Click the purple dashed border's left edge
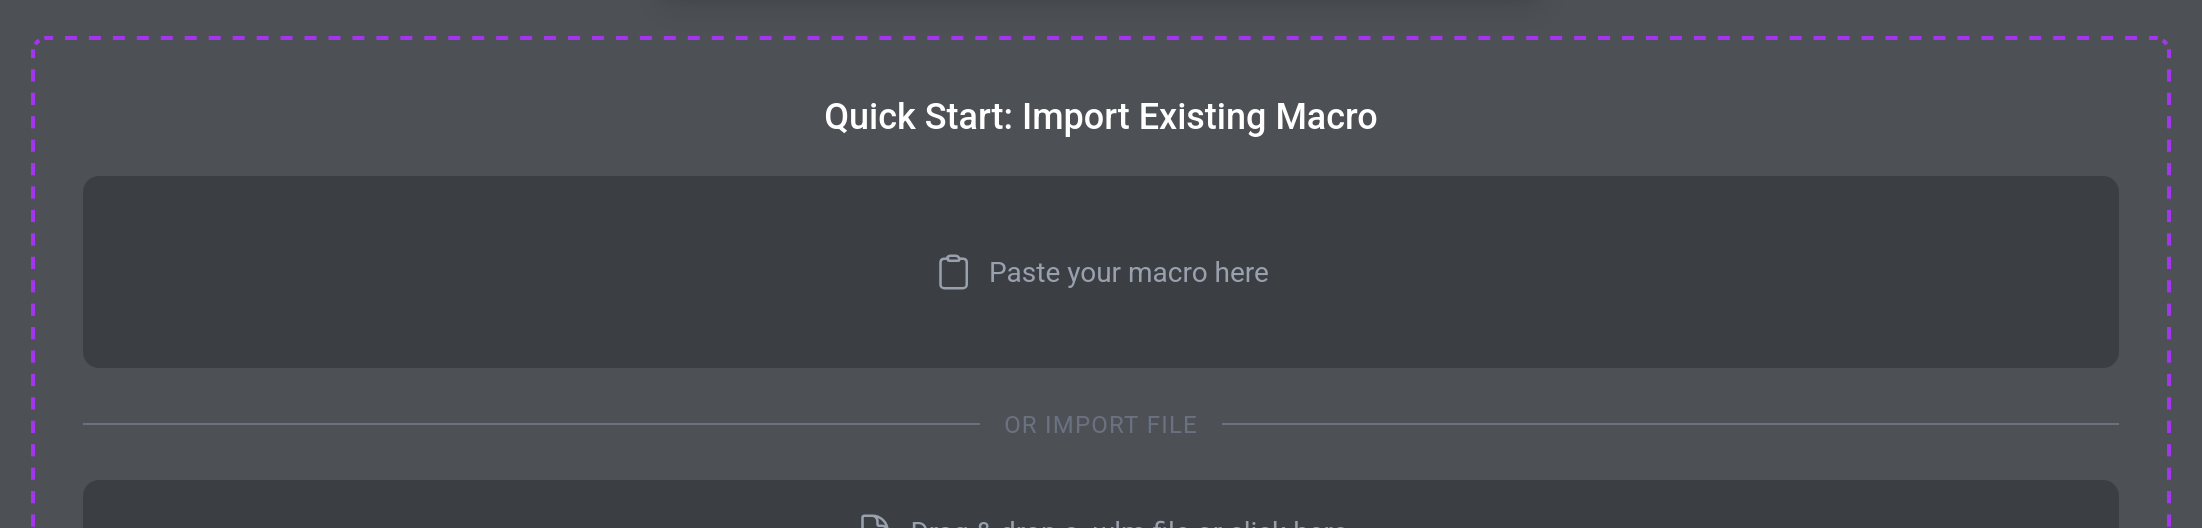 click(x=34, y=280)
